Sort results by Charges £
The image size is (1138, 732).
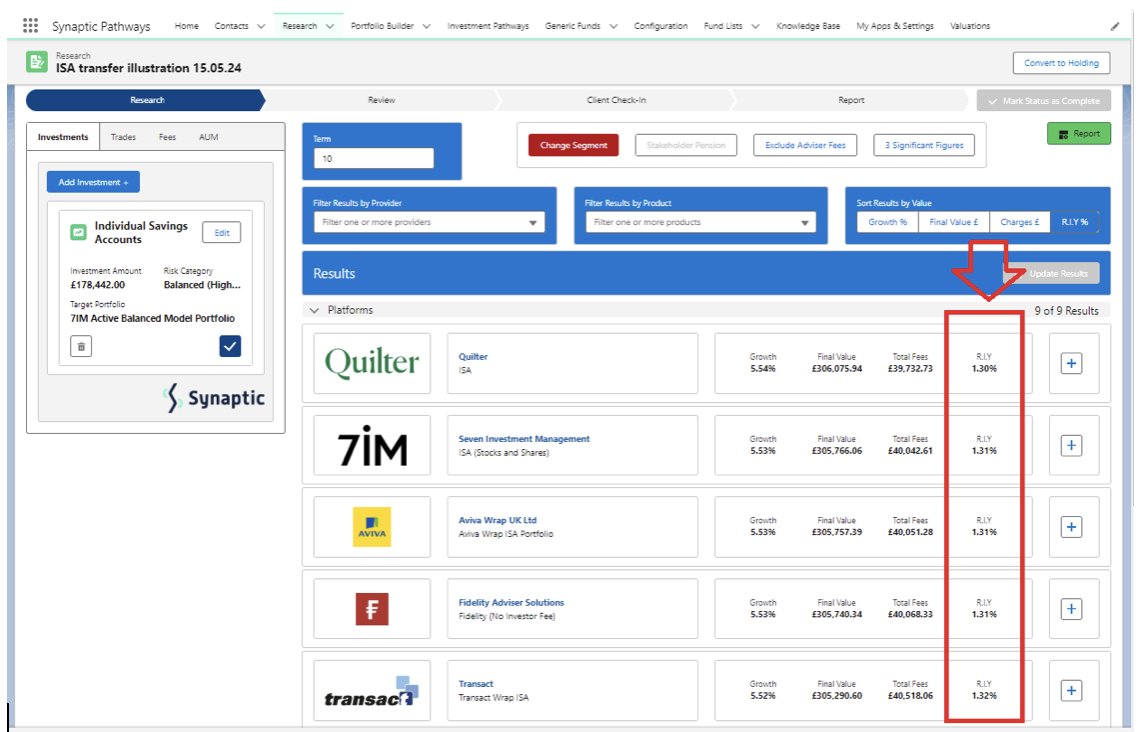[1020, 222]
